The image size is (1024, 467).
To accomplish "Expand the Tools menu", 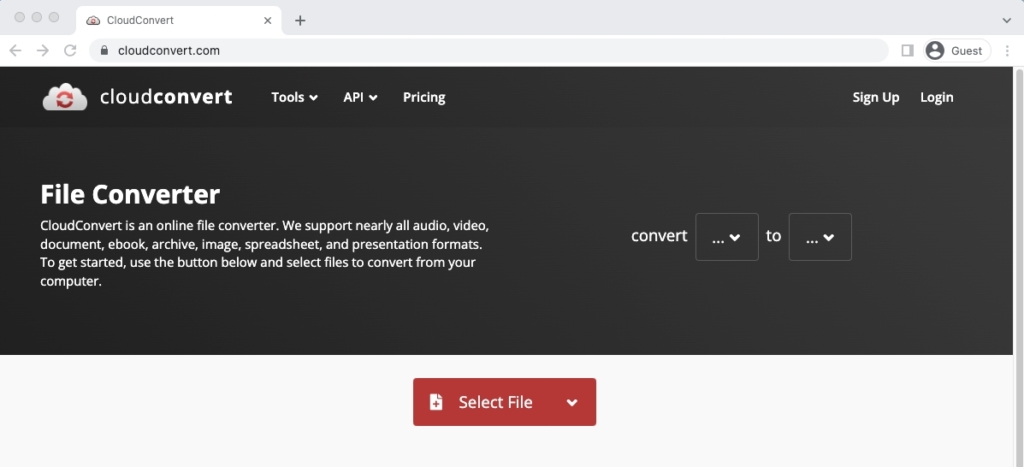I will [x=295, y=97].
